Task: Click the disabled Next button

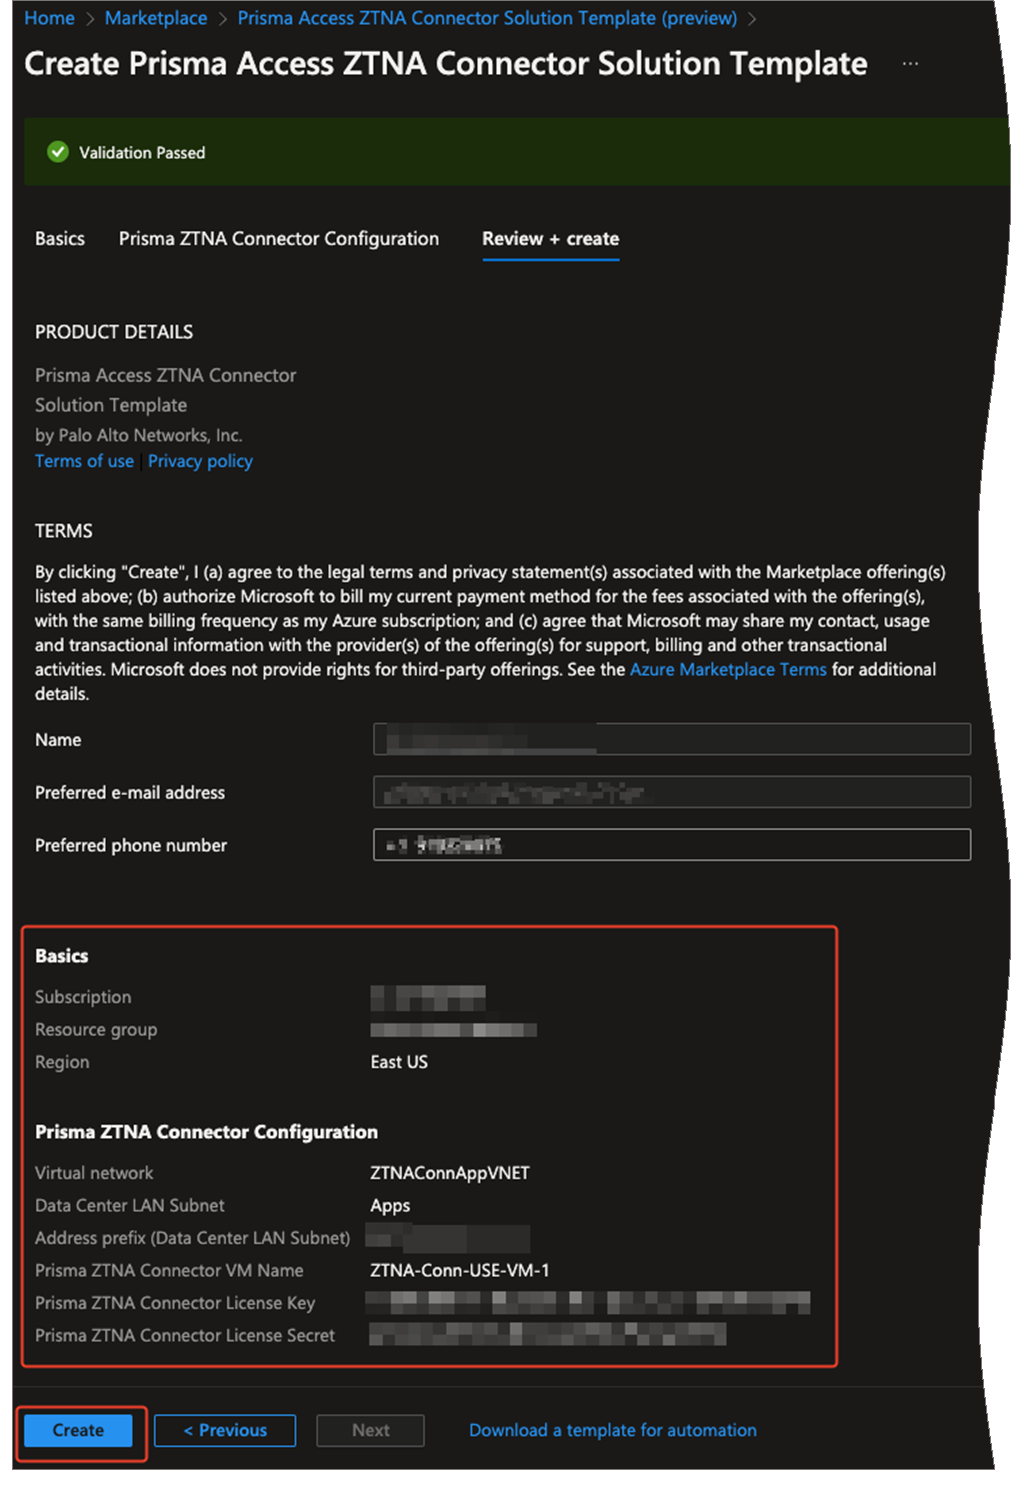Action: click(x=370, y=1430)
